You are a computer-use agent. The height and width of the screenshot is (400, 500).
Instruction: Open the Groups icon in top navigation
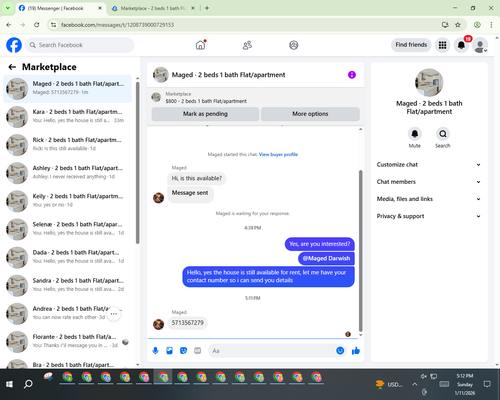(294, 45)
